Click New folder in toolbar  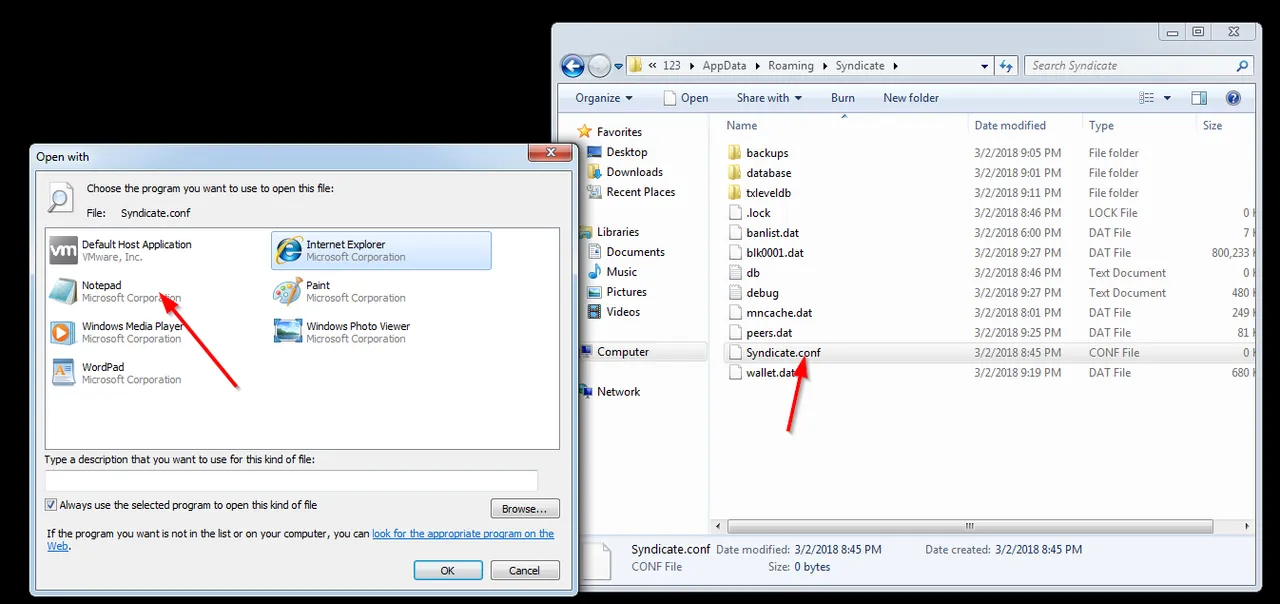pyautogui.click(x=911, y=98)
